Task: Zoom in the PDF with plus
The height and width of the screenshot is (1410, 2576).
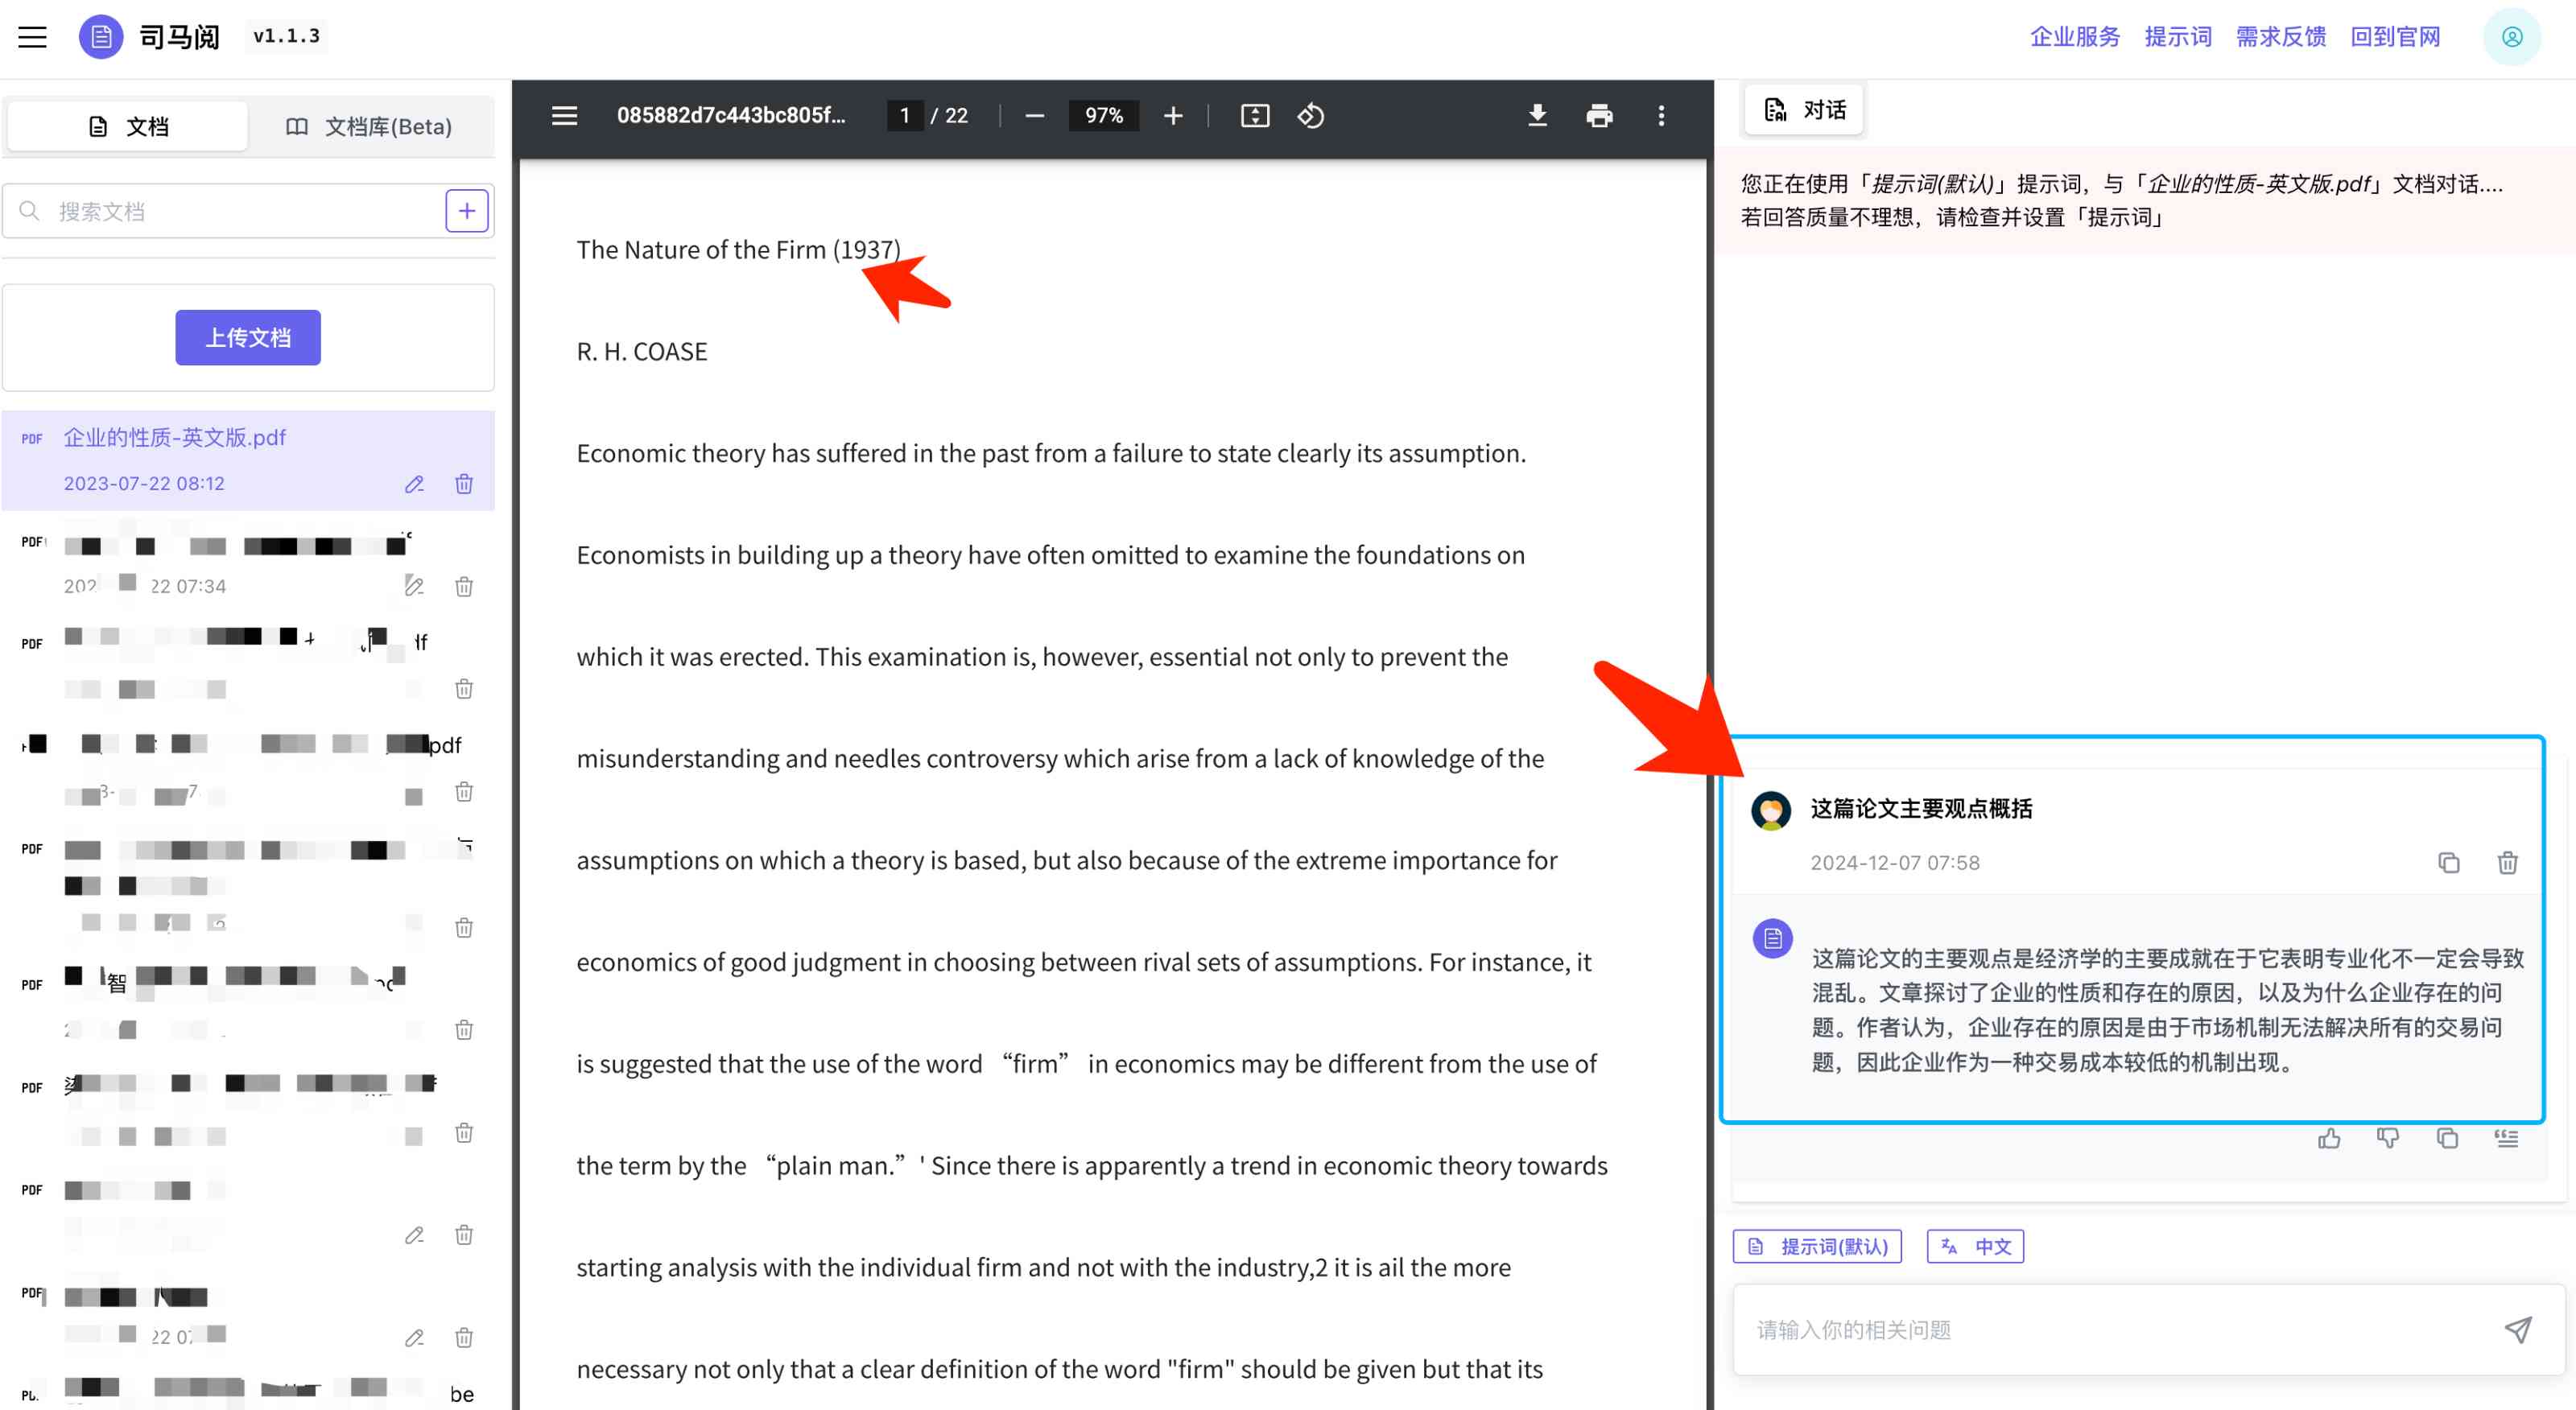Action: point(1173,116)
